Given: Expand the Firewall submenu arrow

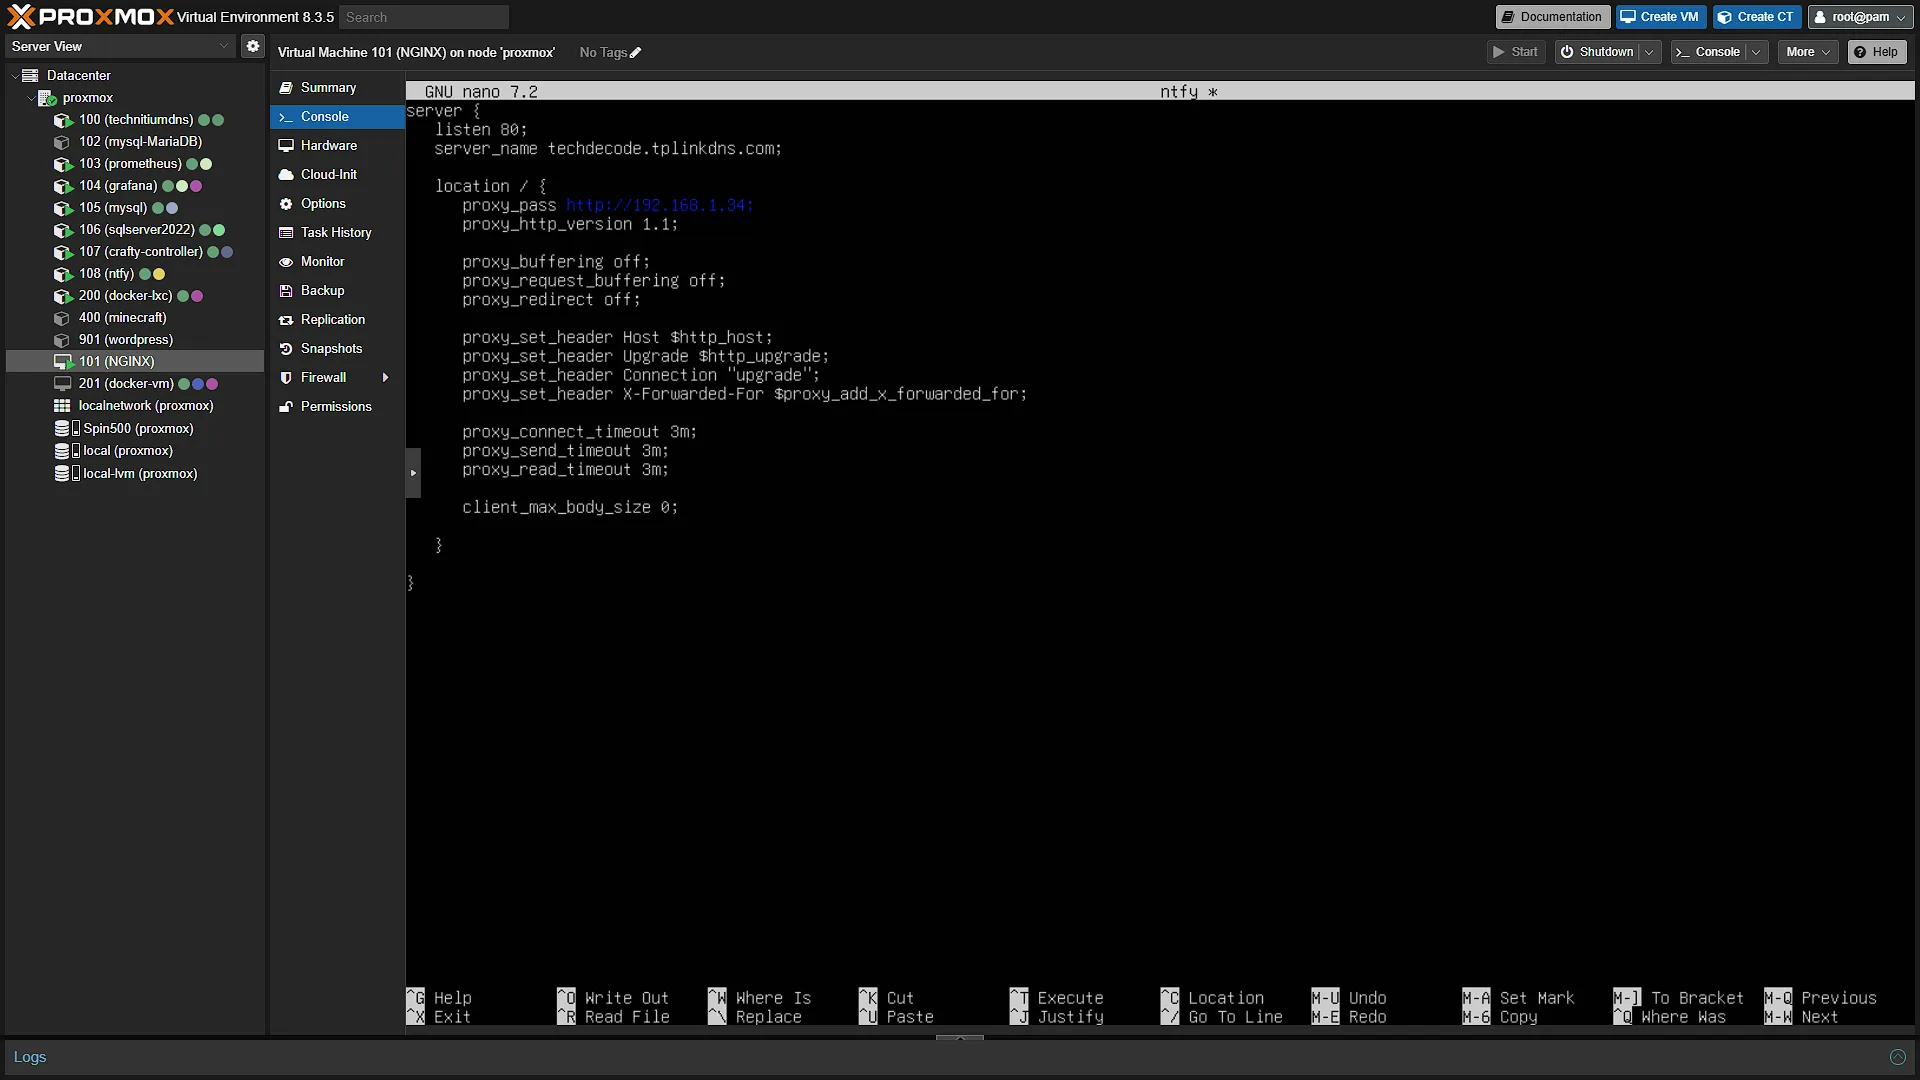Looking at the screenshot, I should [x=385, y=378].
